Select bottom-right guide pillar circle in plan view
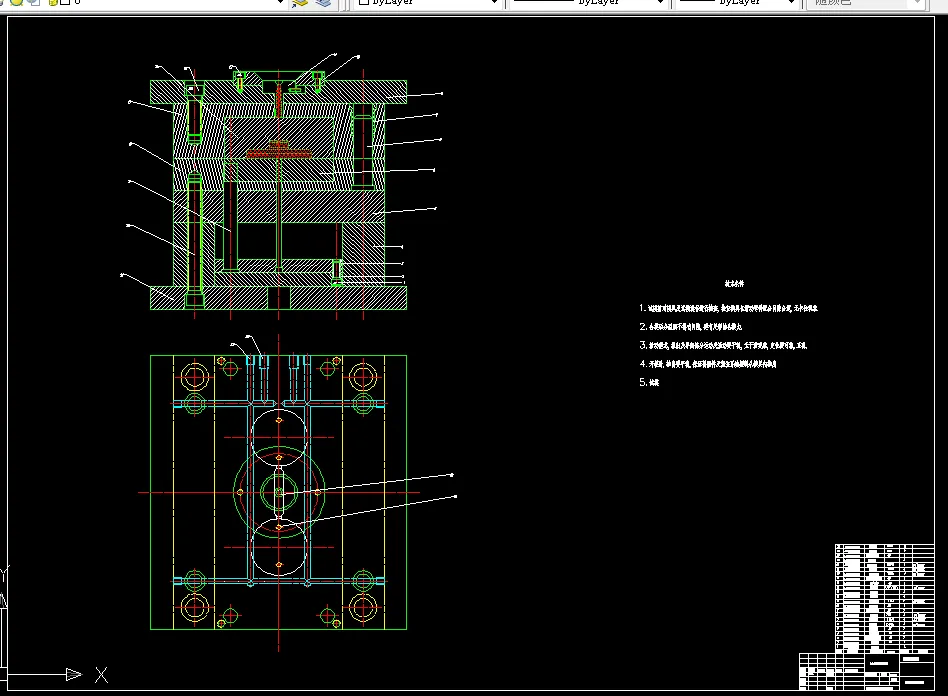 (x=363, y=608)
